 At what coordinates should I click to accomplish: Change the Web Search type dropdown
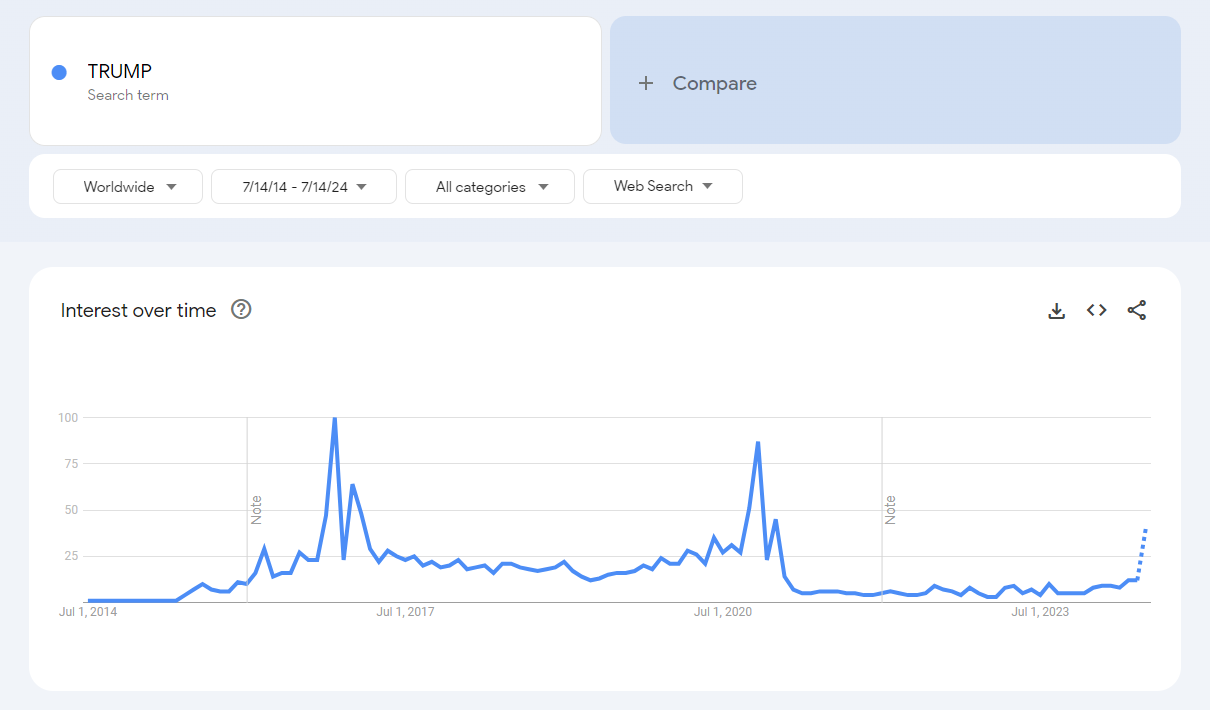pos(662,187)
